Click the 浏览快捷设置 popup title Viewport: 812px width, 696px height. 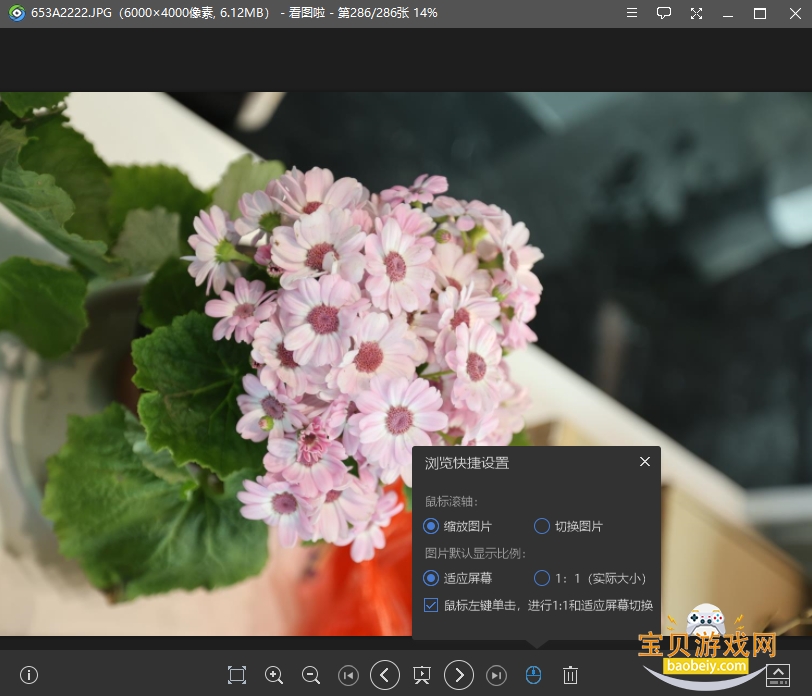(467, 463)
